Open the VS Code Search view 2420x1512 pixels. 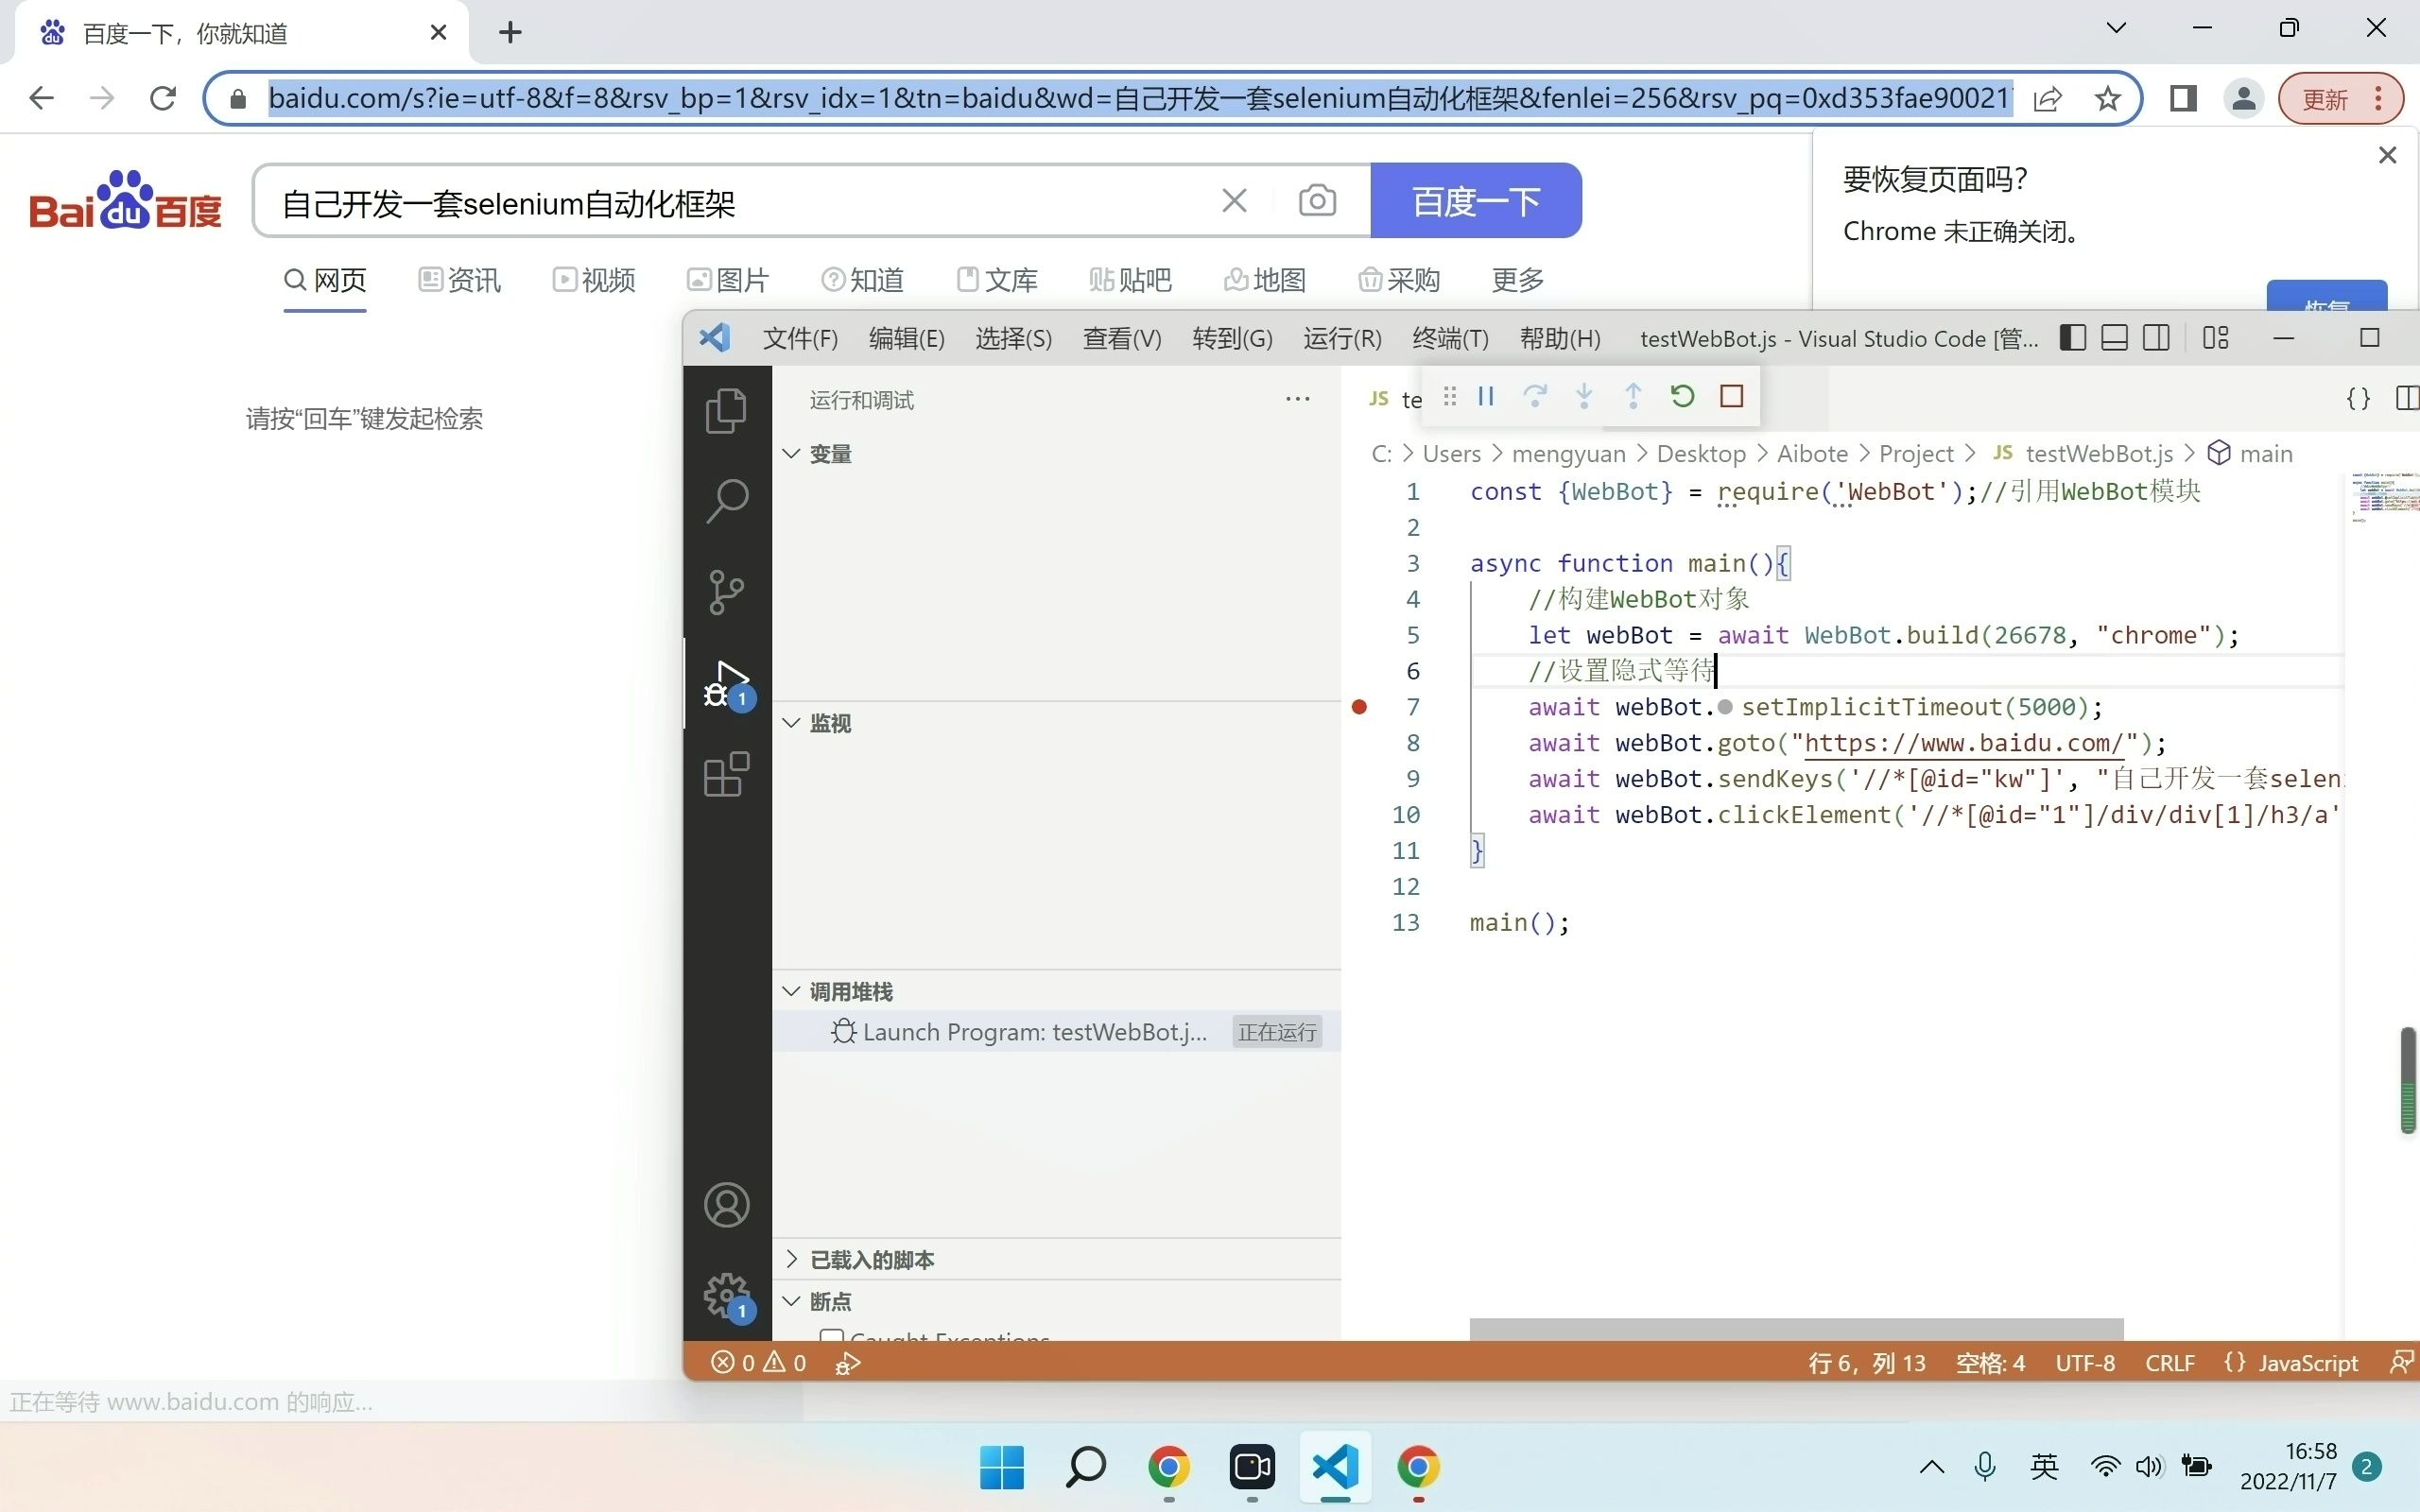[x=726, y=500]
